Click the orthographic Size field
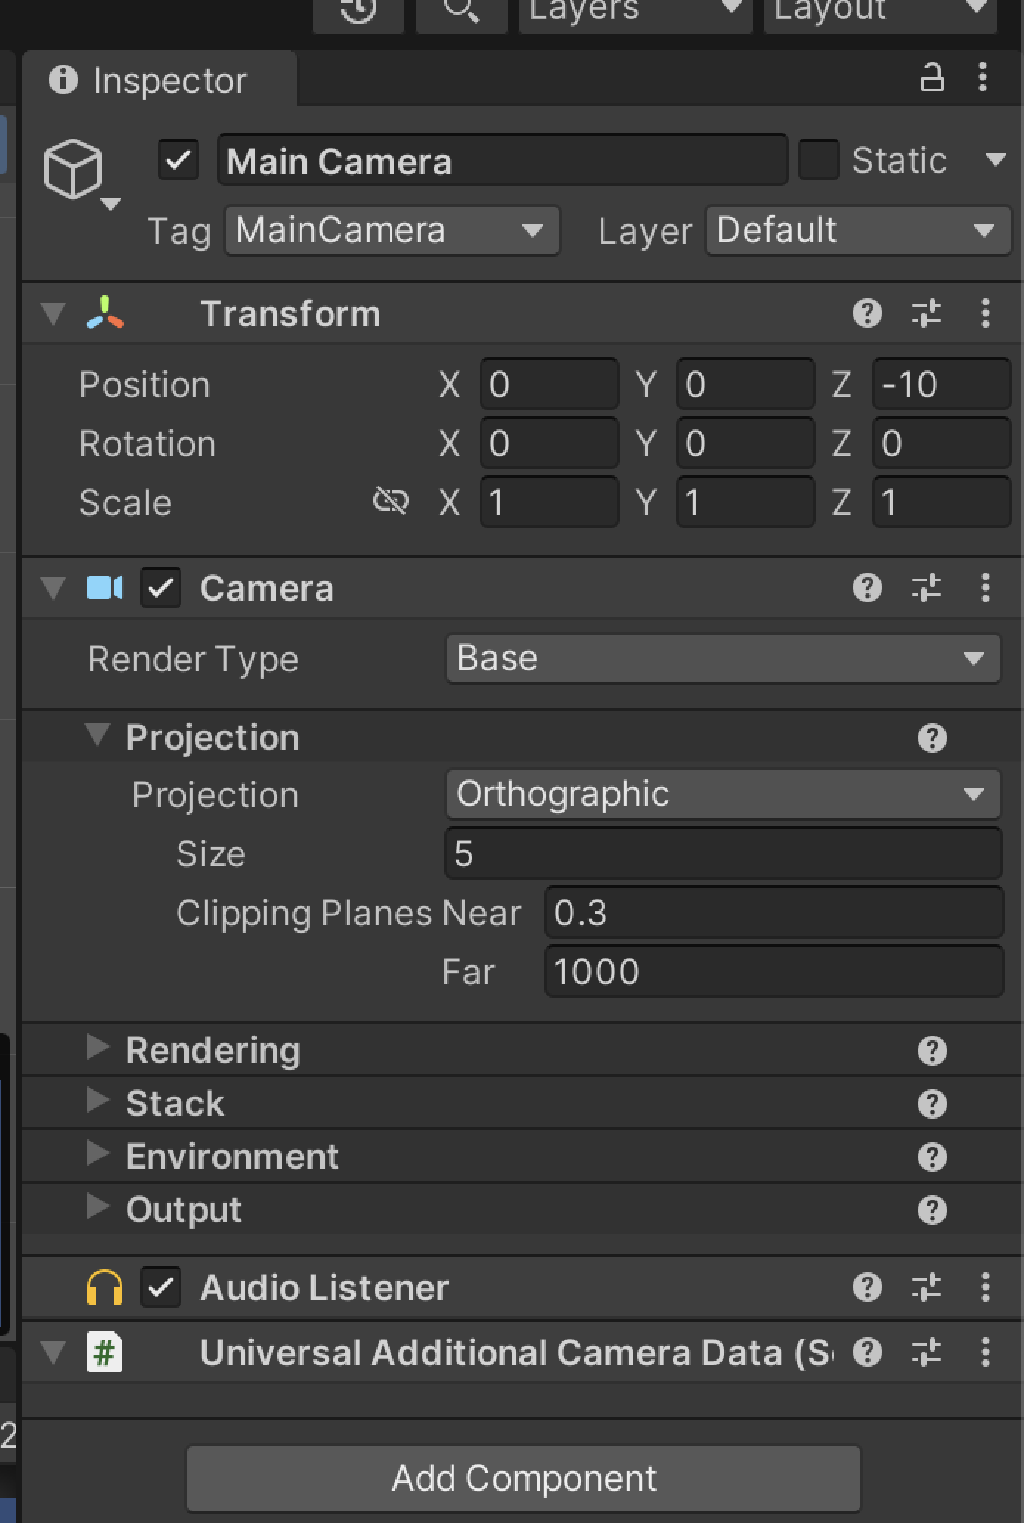Viewport: 1024px width, 1523px height. (723, 853)
